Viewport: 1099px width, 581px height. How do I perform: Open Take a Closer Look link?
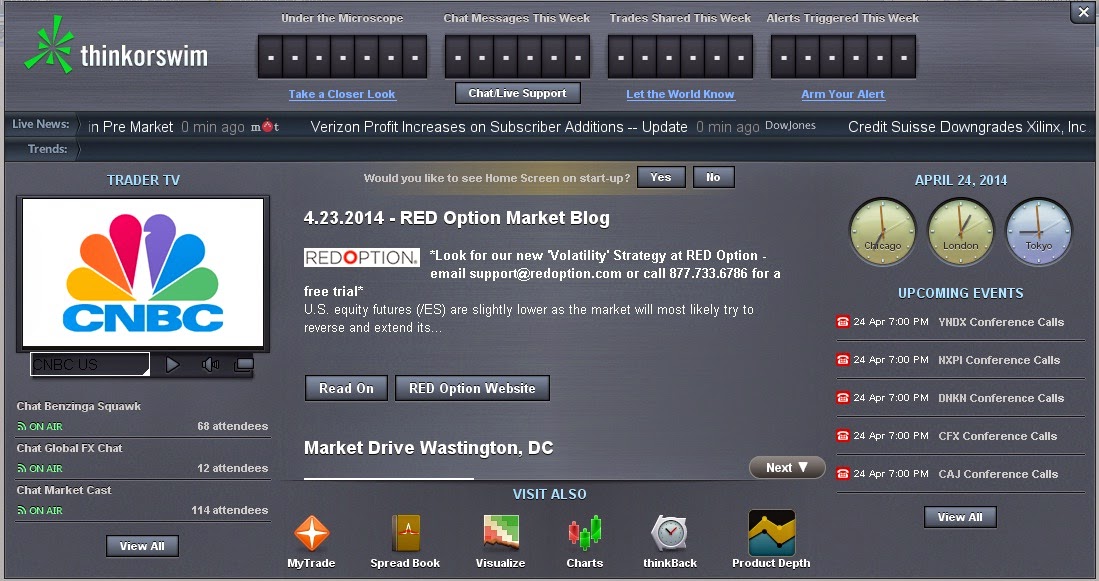click(342, 94)
